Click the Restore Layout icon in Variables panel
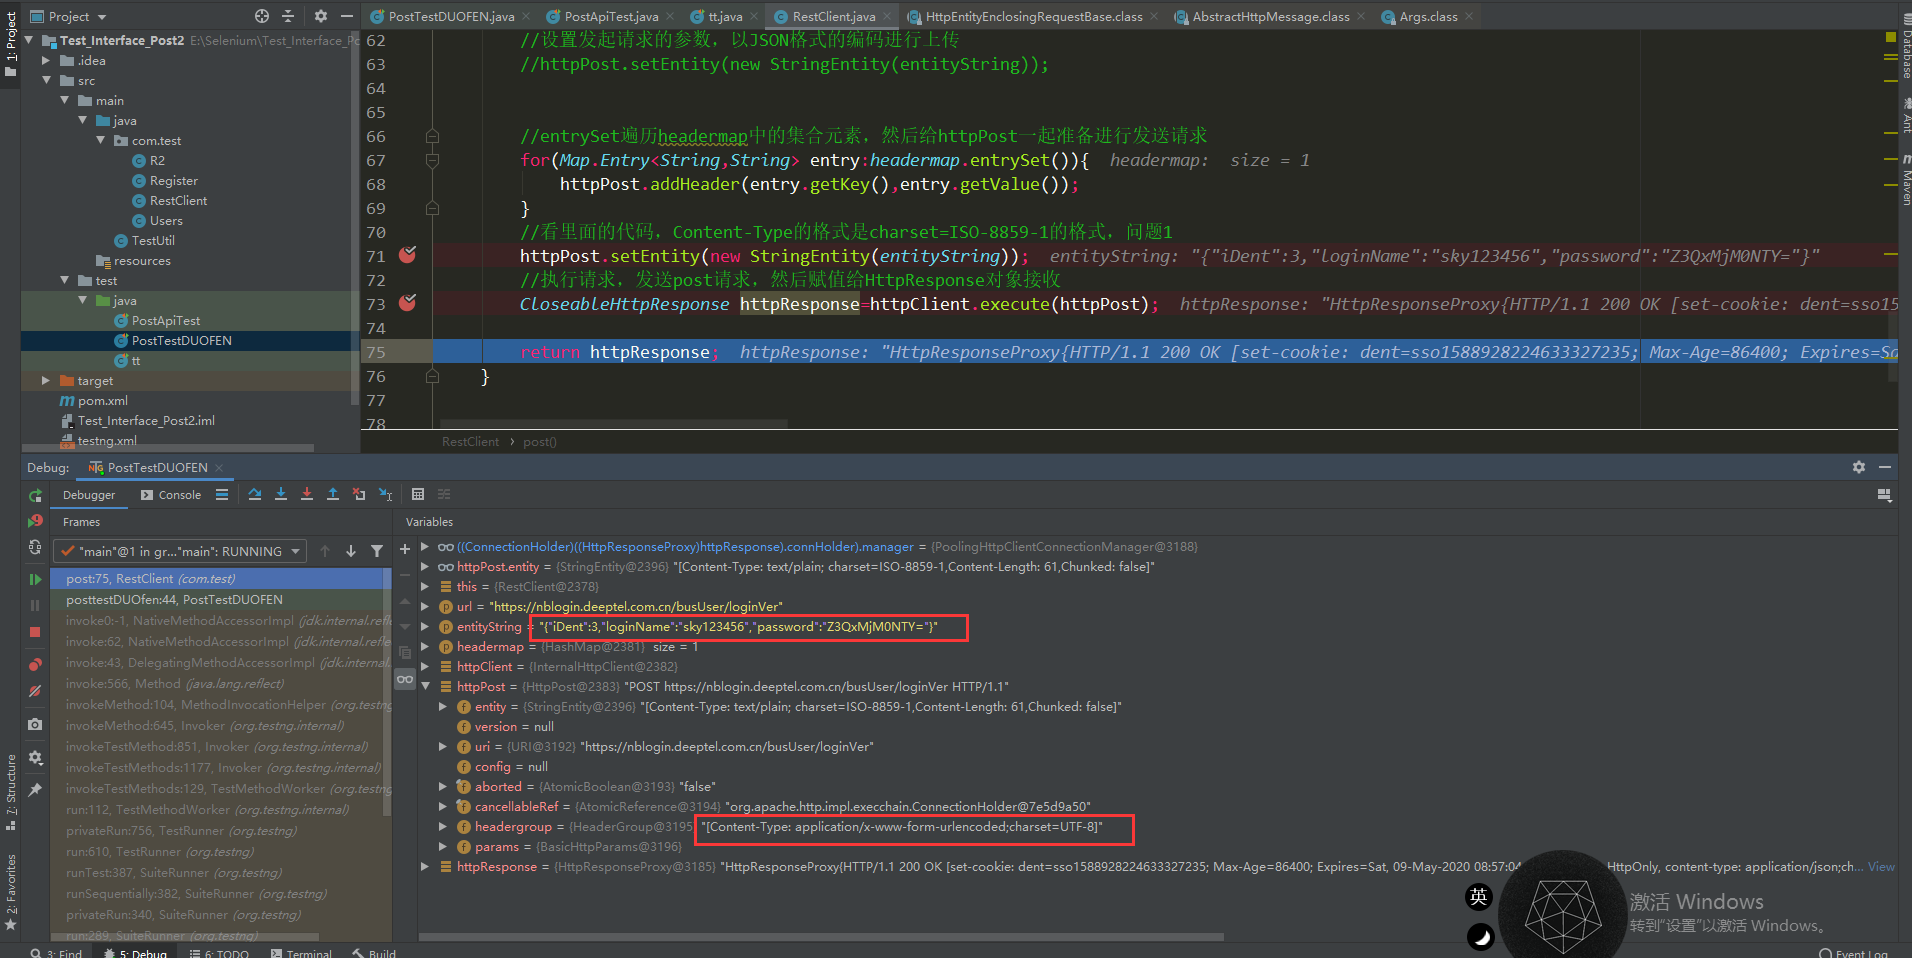 tap(1885, 495)
